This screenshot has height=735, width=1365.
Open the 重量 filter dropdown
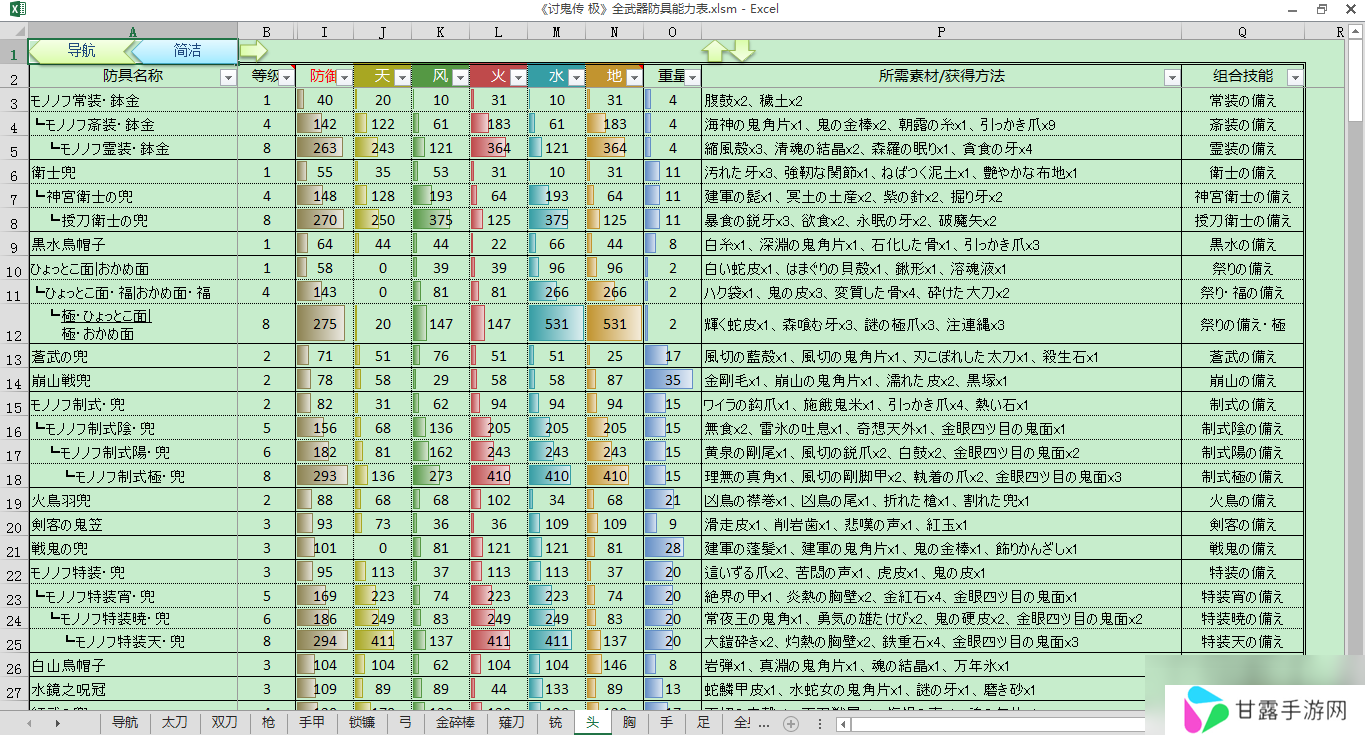(x=692, y=77)
